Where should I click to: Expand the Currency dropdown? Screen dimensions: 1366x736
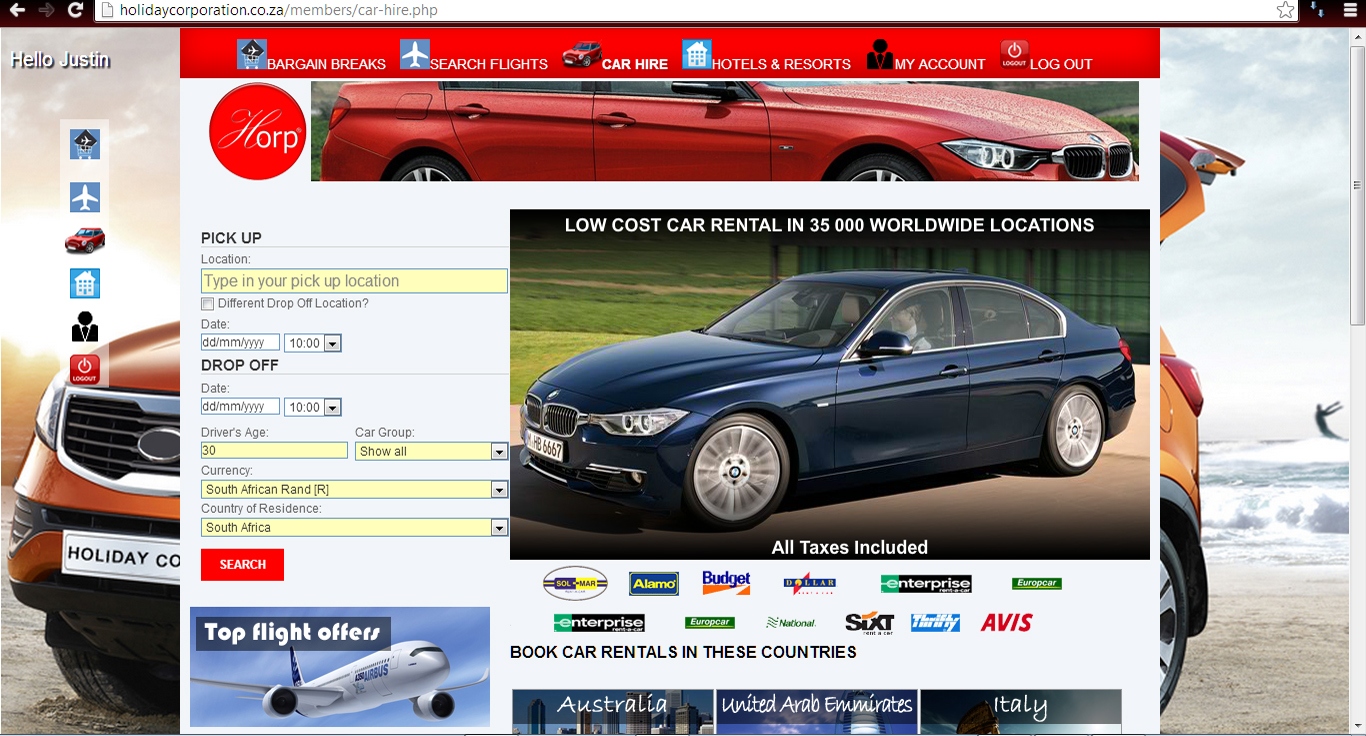pyautogui.click(x=354, y=490)
